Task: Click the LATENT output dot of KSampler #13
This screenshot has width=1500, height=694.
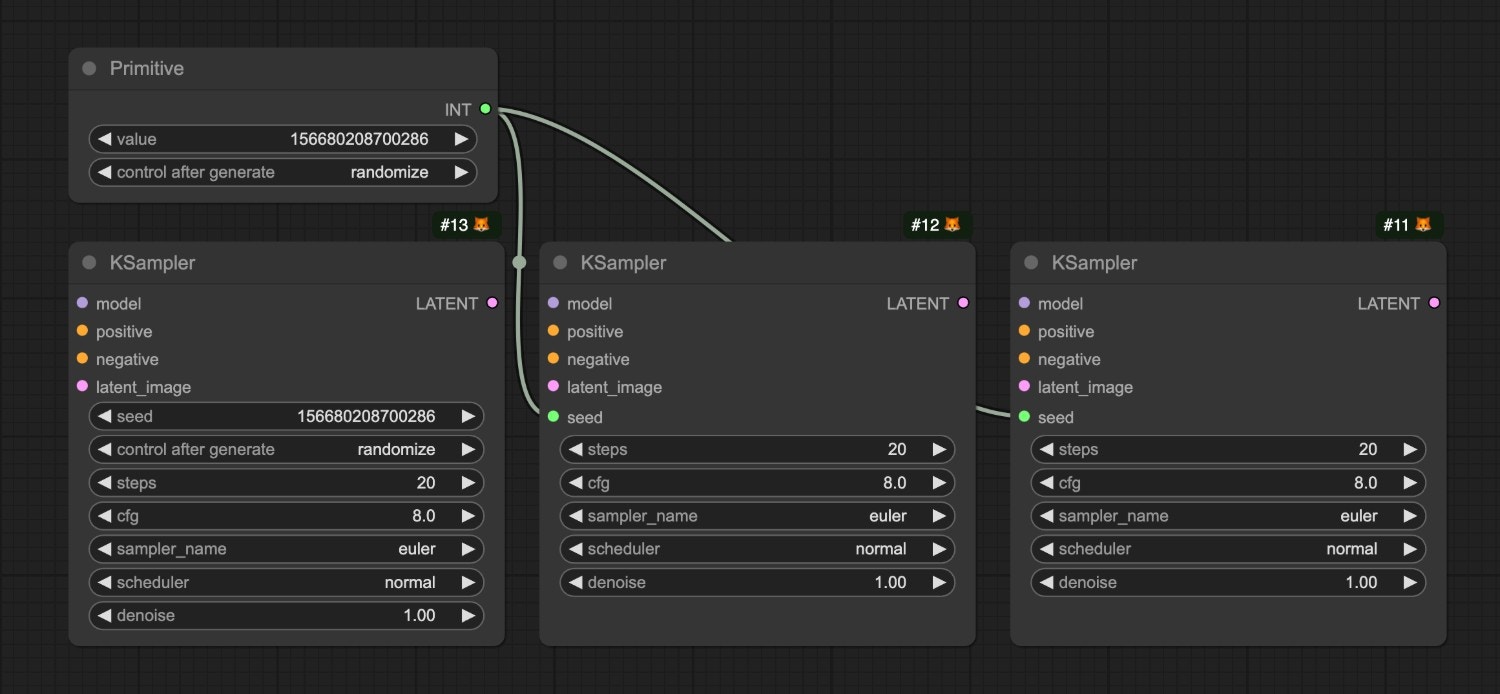Action: coord(492,303)
